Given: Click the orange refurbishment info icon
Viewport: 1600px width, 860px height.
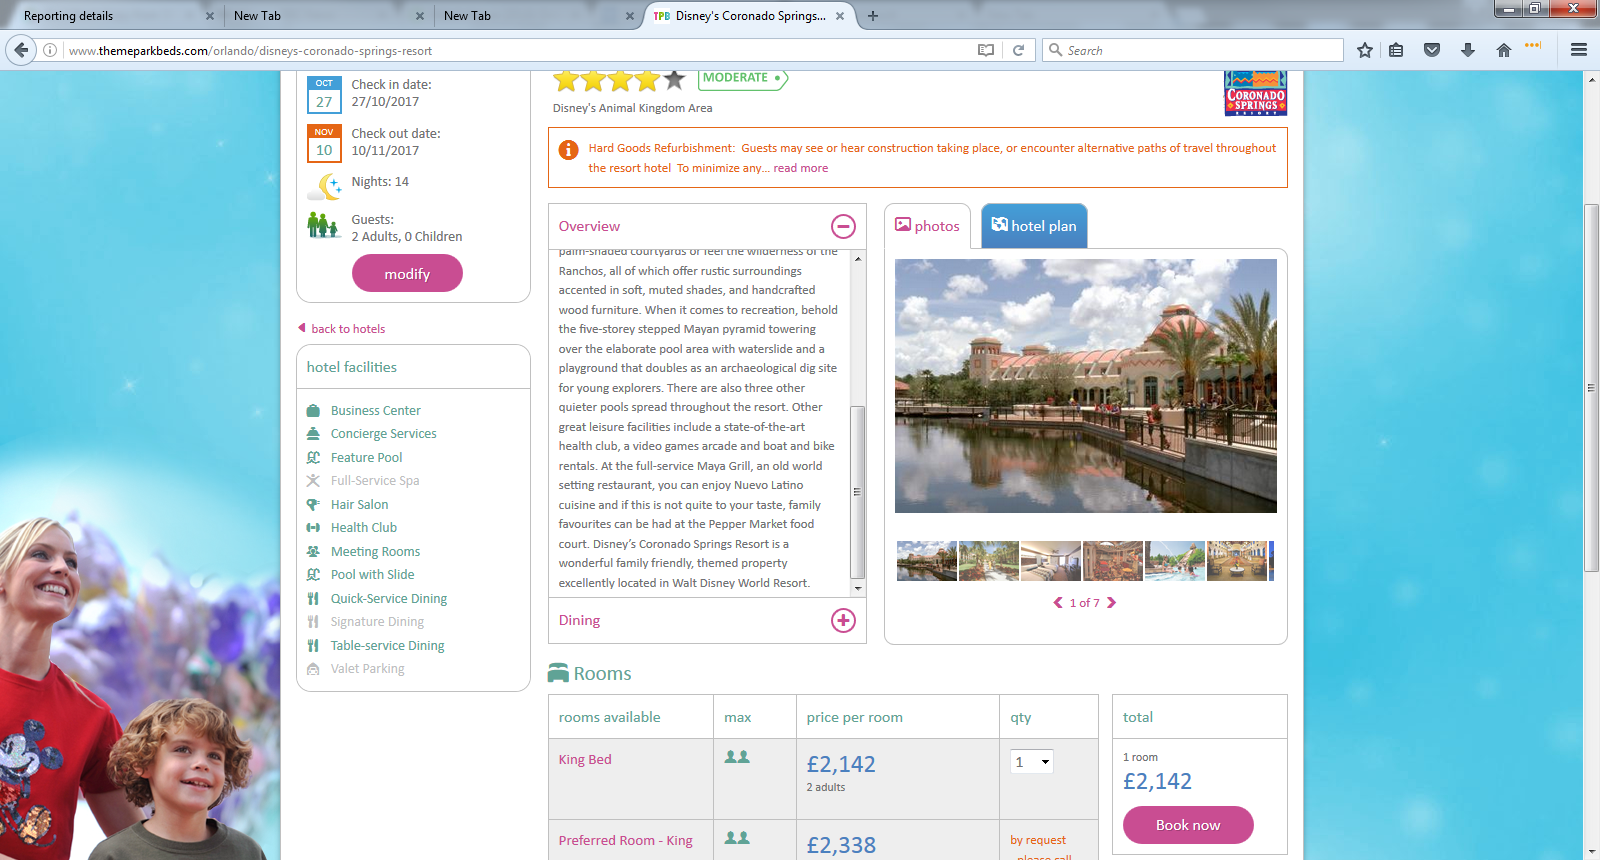Looking at the screenshot, I should click(x=568, y=150).
